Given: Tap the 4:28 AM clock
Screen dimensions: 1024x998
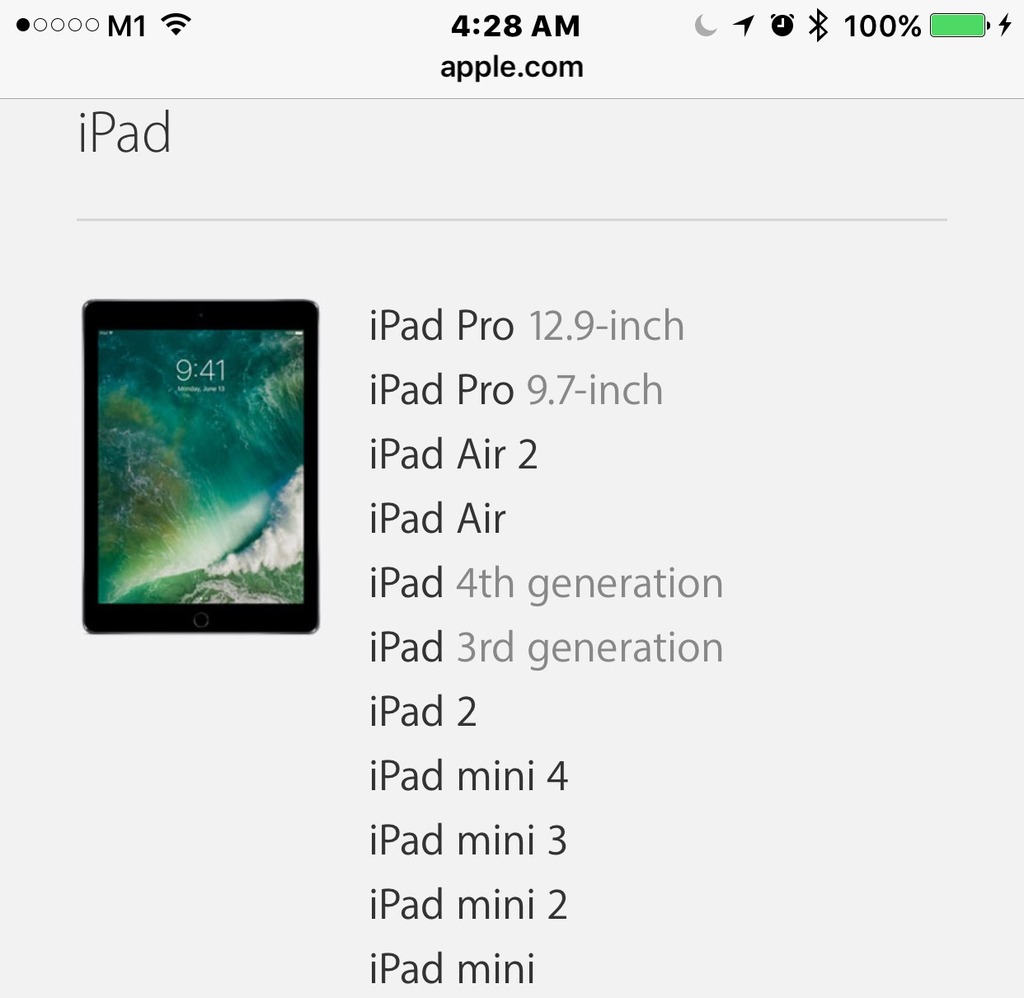Looking at the screenshot, I should (515, 26).
